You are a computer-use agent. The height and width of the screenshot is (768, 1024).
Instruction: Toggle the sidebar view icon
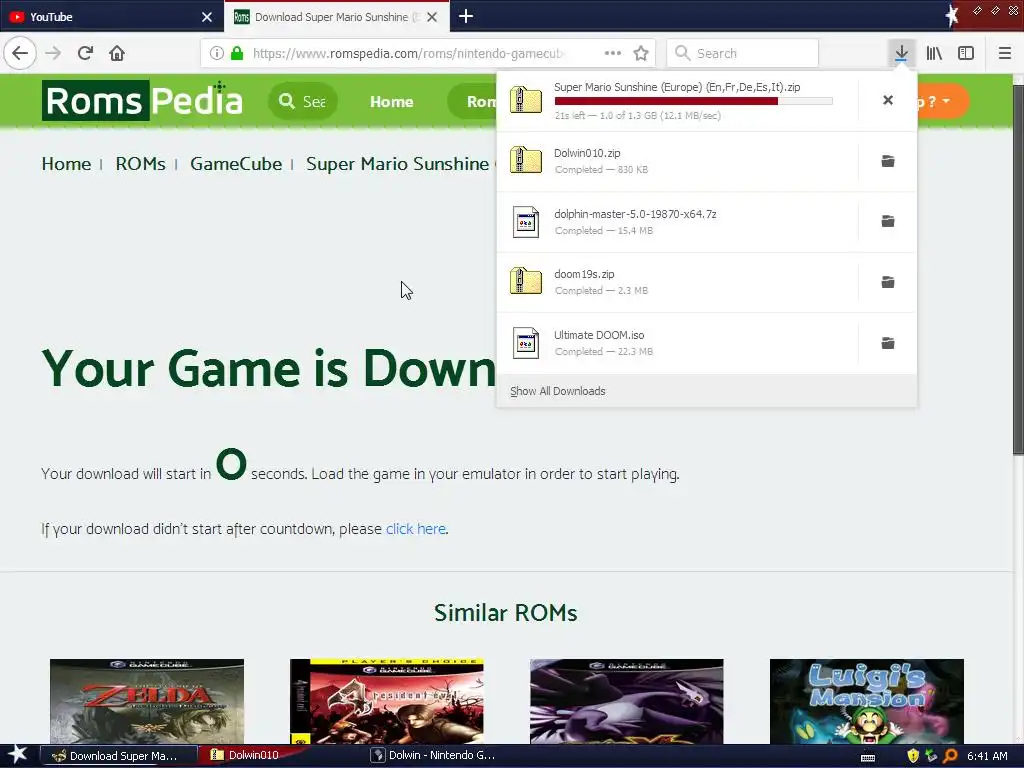point(966,53)
